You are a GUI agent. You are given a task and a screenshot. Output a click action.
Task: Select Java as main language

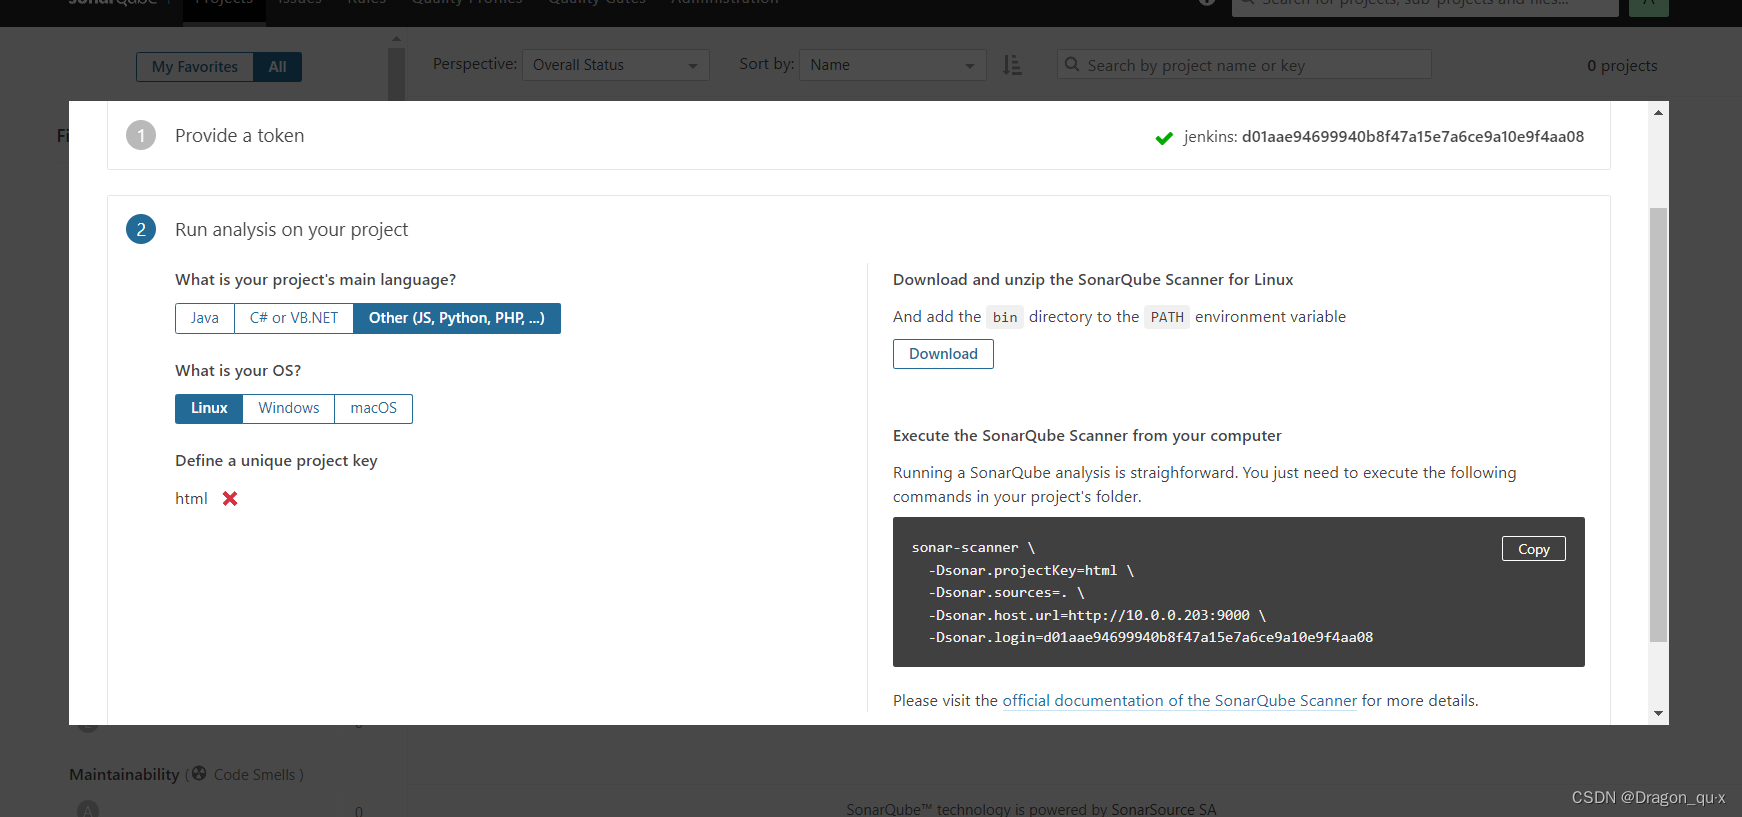pyautogui.click(x=205, y=318)
